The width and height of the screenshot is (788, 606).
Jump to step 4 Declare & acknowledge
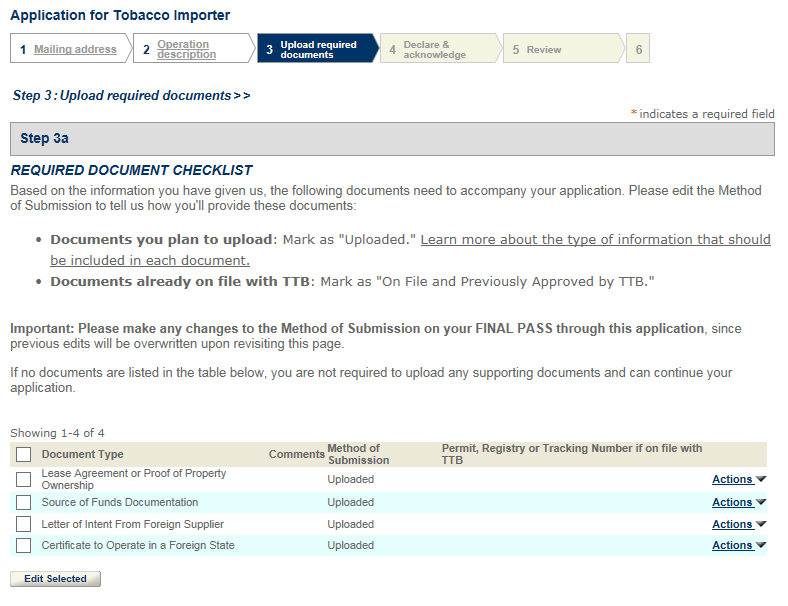[x=434, y=49]
